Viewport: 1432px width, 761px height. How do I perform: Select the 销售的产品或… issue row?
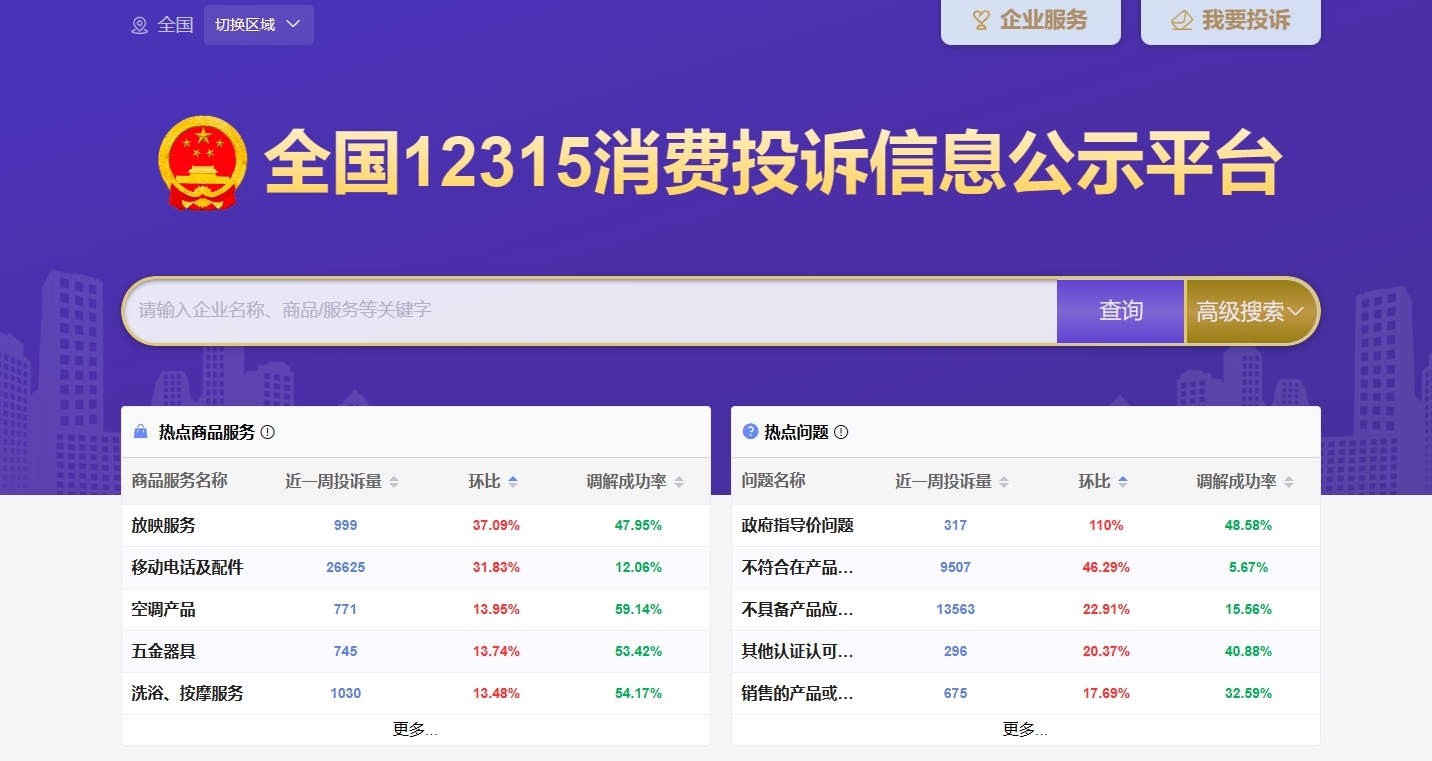coord(797,693)
